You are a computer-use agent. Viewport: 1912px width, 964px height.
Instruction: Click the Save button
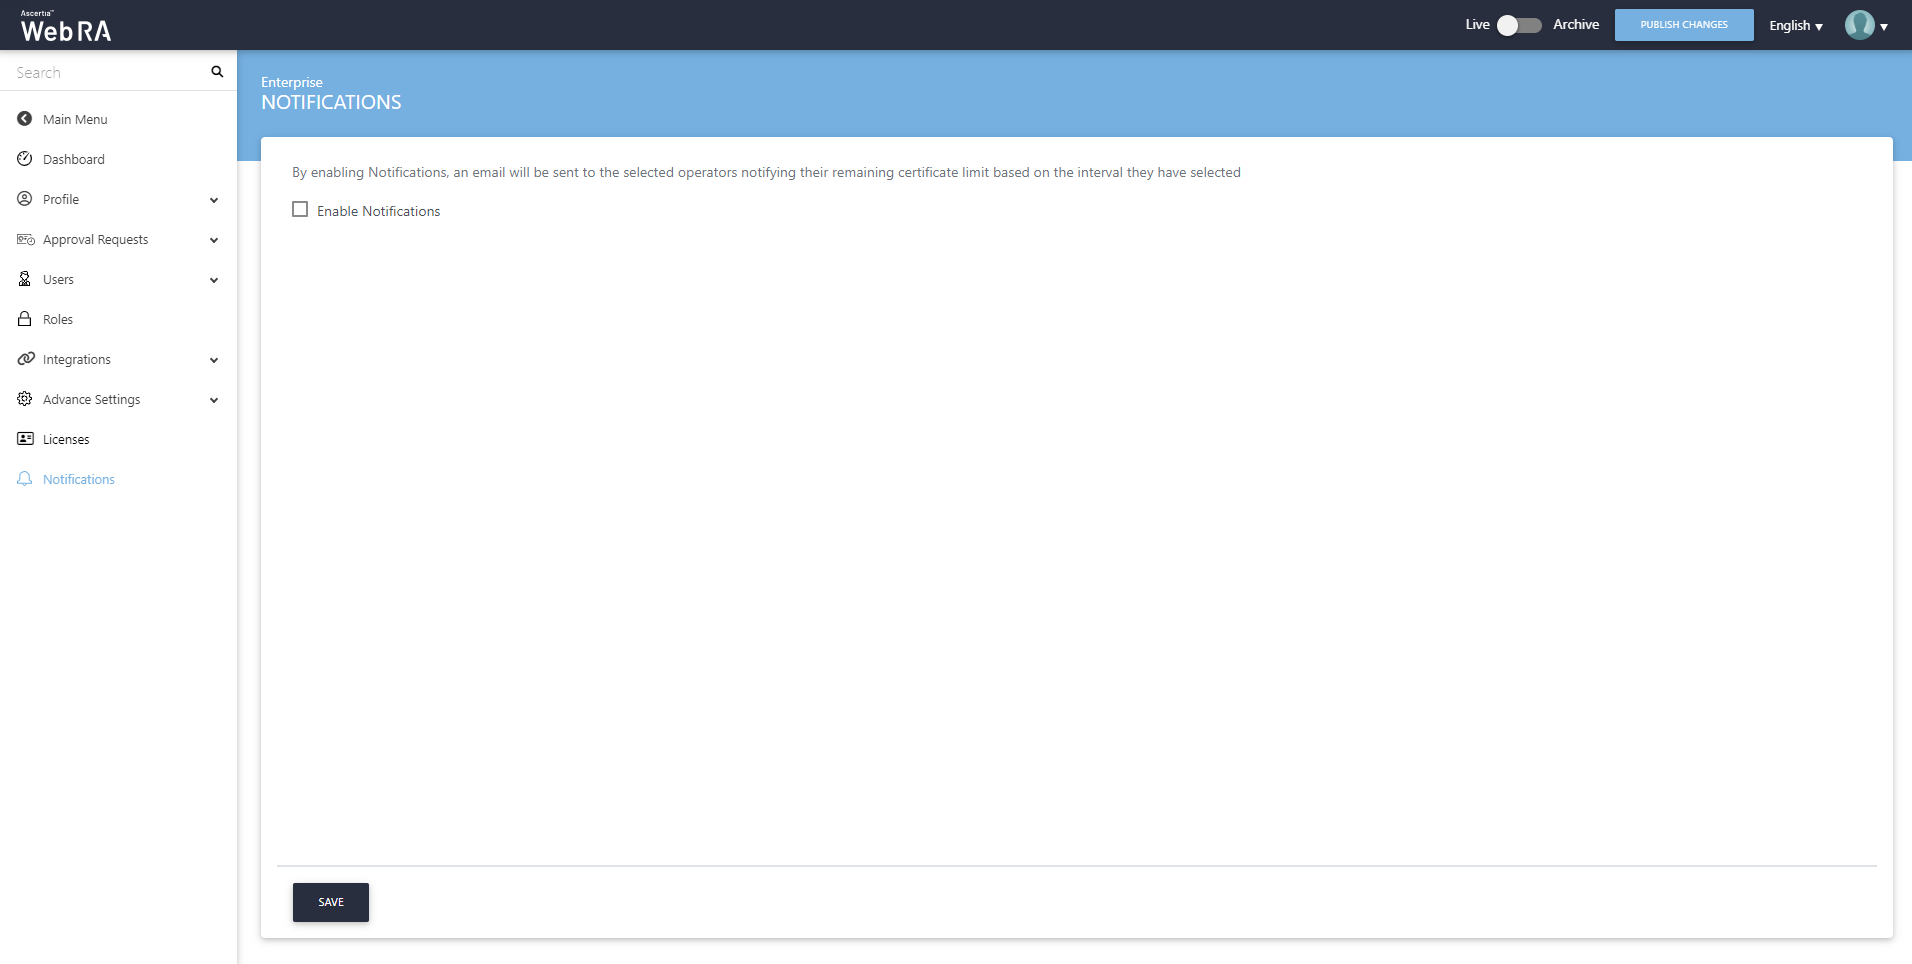point(331,902)
